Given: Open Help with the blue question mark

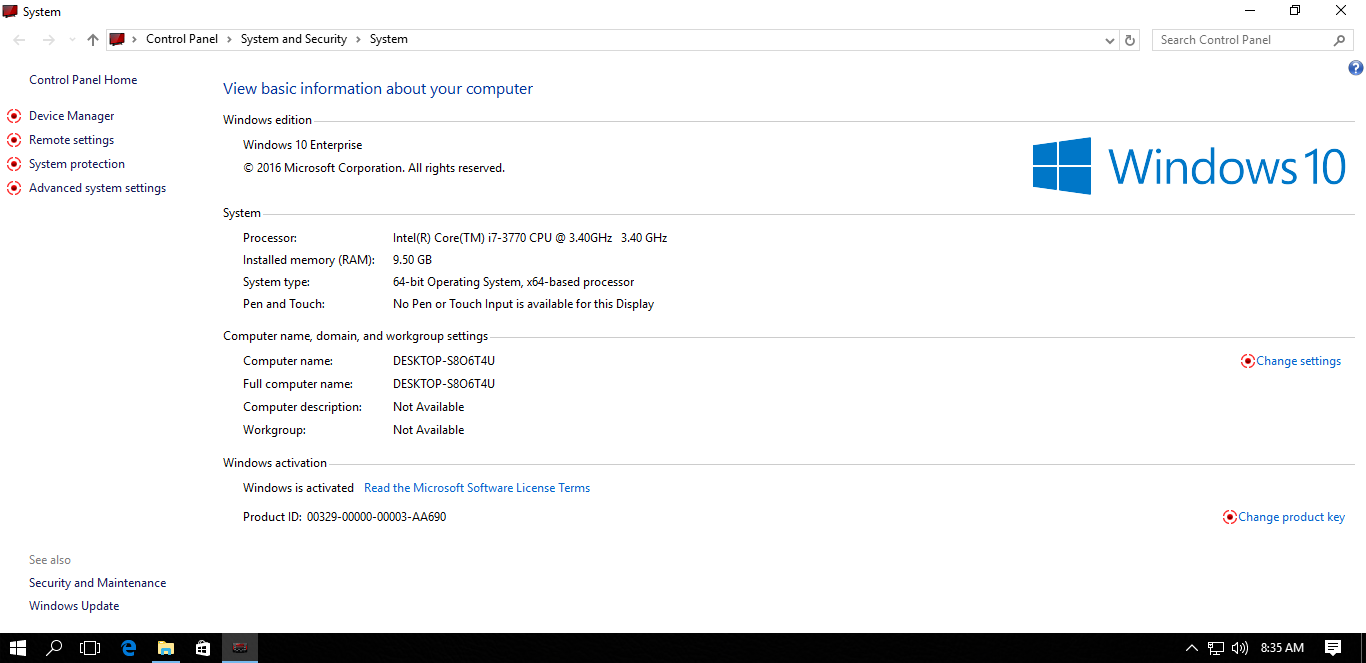Looking at the screenshot, I should 1355,68.
